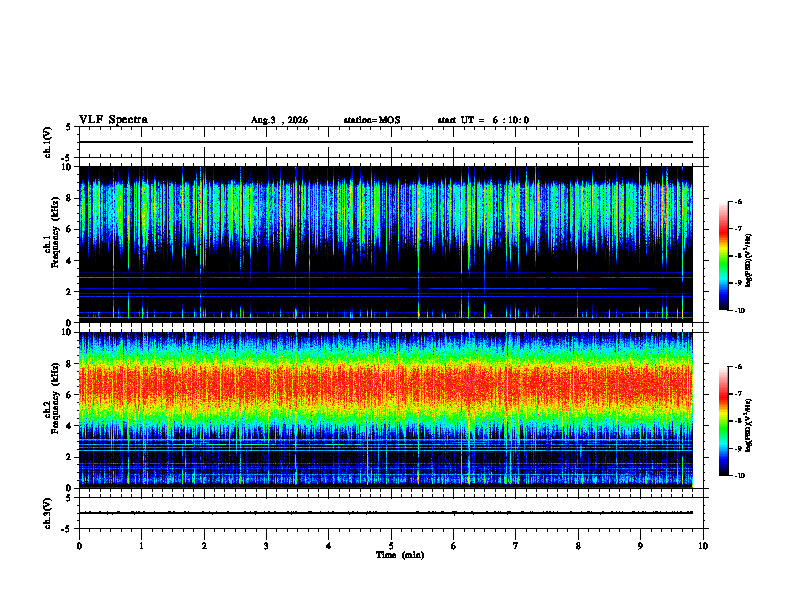
Task: Click the "-9" label on ch.2 color bar
Action: coord(738,448)
